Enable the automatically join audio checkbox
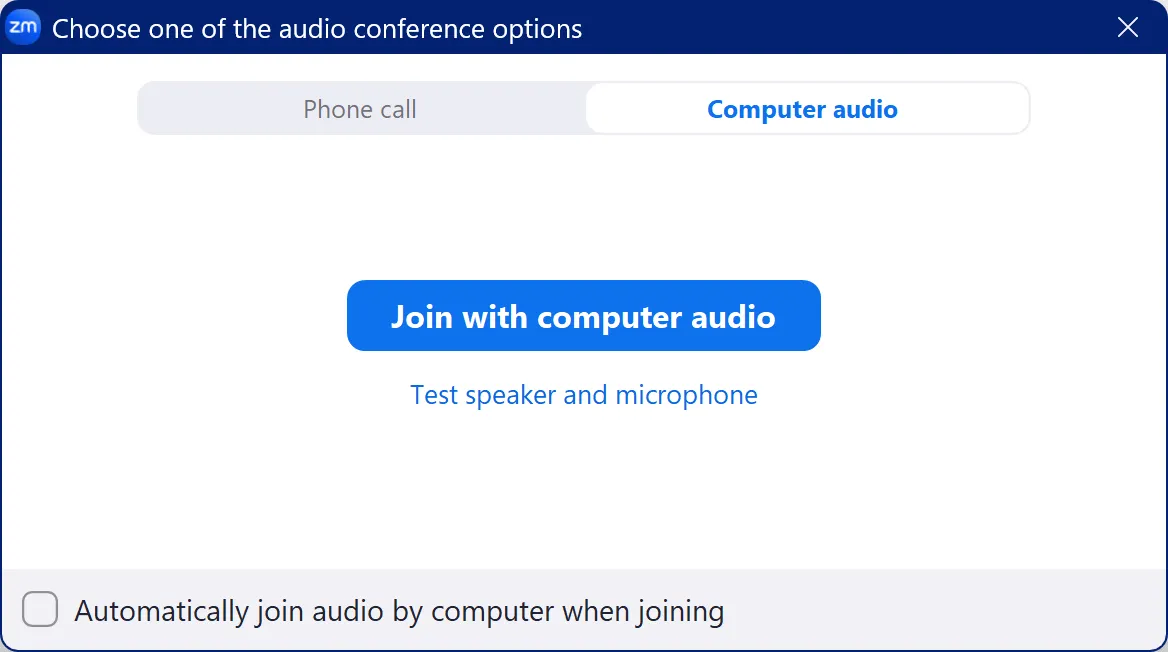This screenshot has height=652, width=1168. 40,610
